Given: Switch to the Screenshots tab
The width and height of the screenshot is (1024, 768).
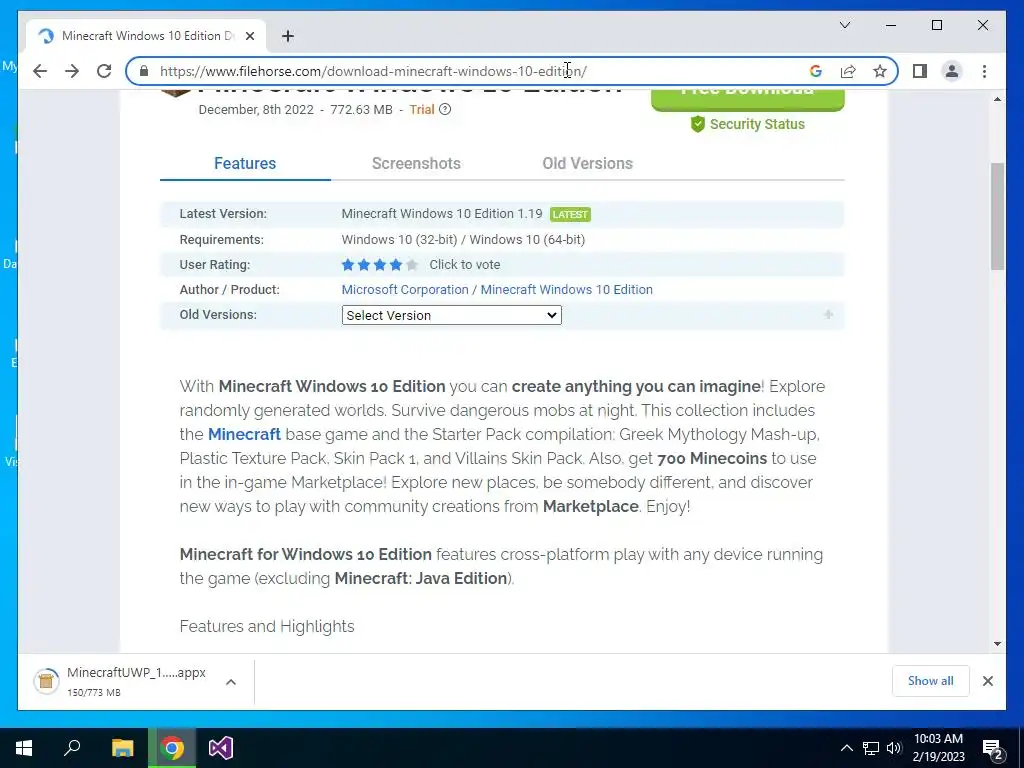Looking at the screenshot, I should pos(416,163).
